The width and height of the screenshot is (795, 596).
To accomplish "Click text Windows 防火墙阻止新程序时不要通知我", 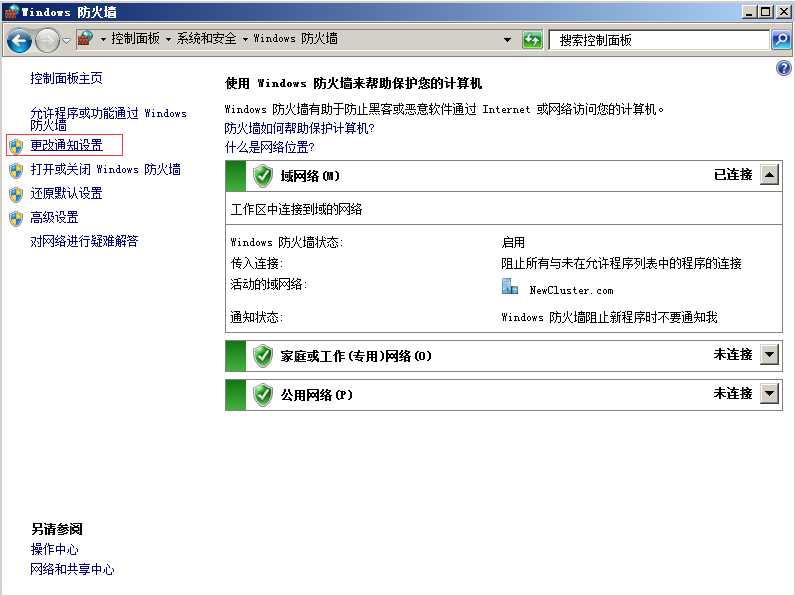I will pos(609,318).
